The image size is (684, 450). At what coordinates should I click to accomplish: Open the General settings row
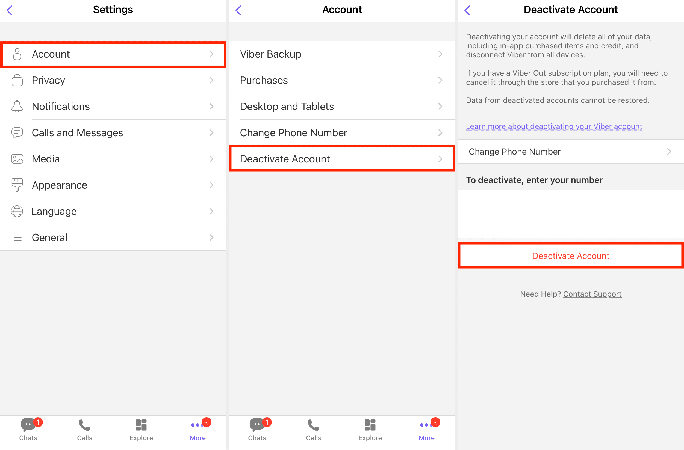tap(113, 237)
